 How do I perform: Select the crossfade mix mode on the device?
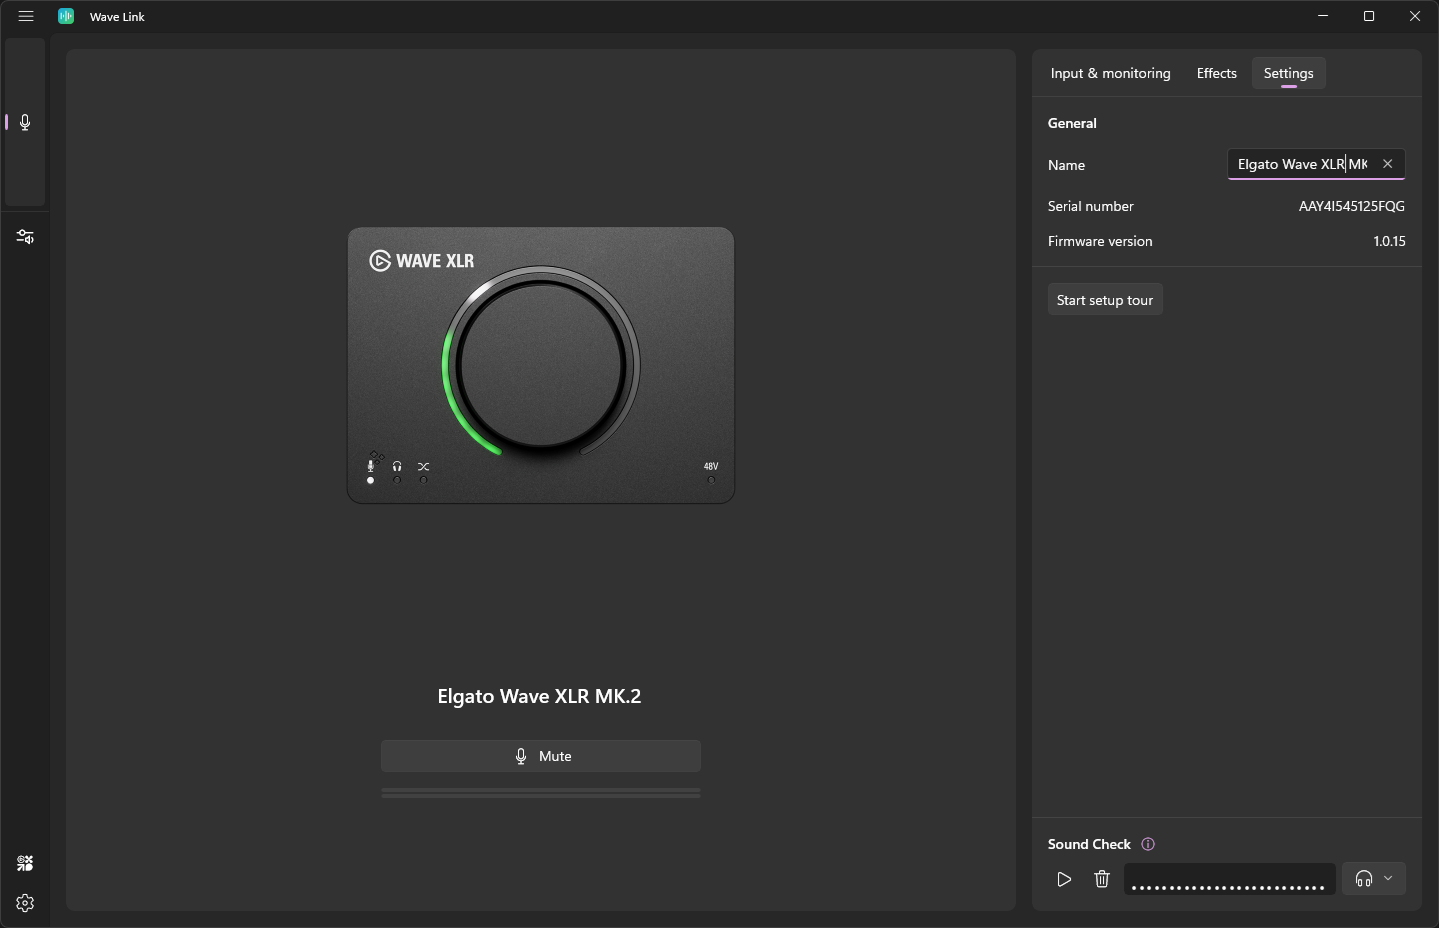pos(423,467)
